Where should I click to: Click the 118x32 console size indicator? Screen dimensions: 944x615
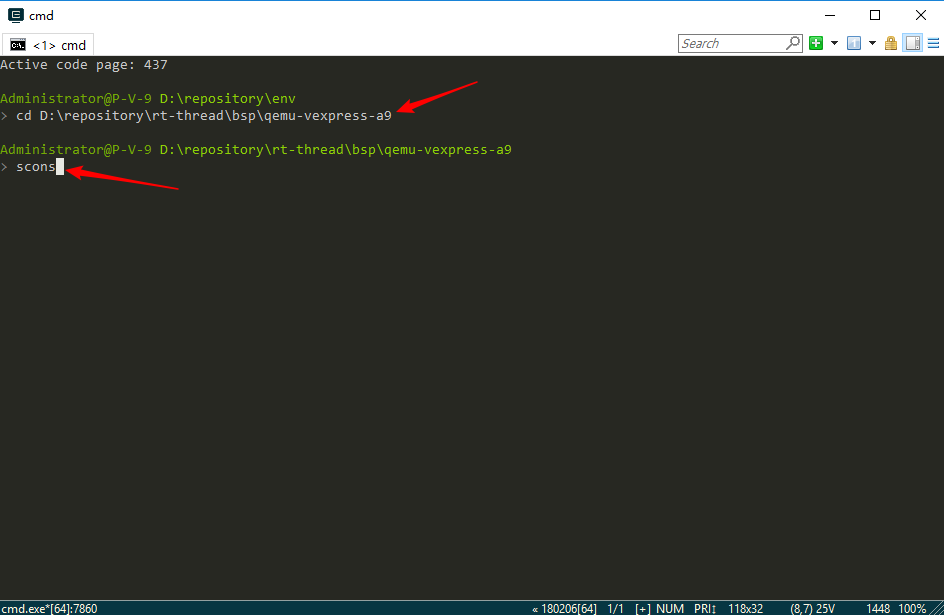coord(745,608)
